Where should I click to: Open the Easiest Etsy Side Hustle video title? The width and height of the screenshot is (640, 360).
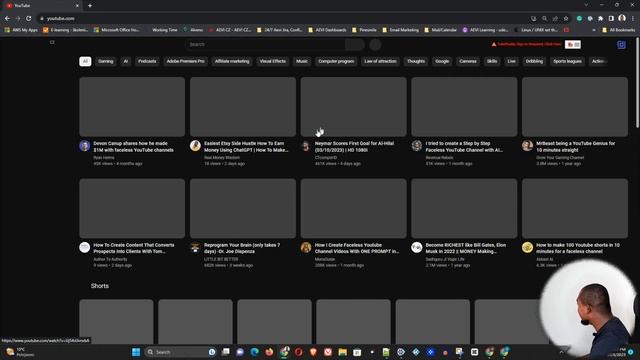point(246,147)
